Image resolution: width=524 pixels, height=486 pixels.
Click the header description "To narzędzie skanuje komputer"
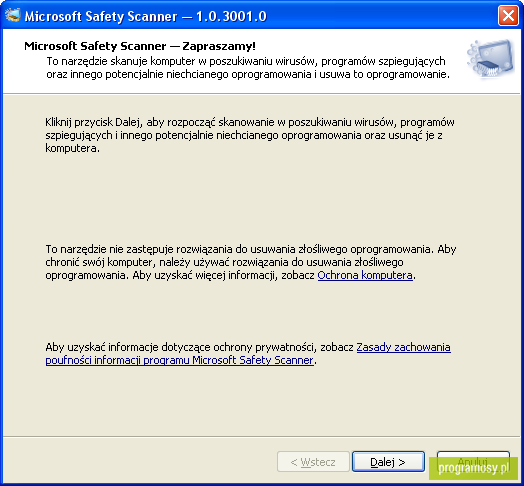248,68
